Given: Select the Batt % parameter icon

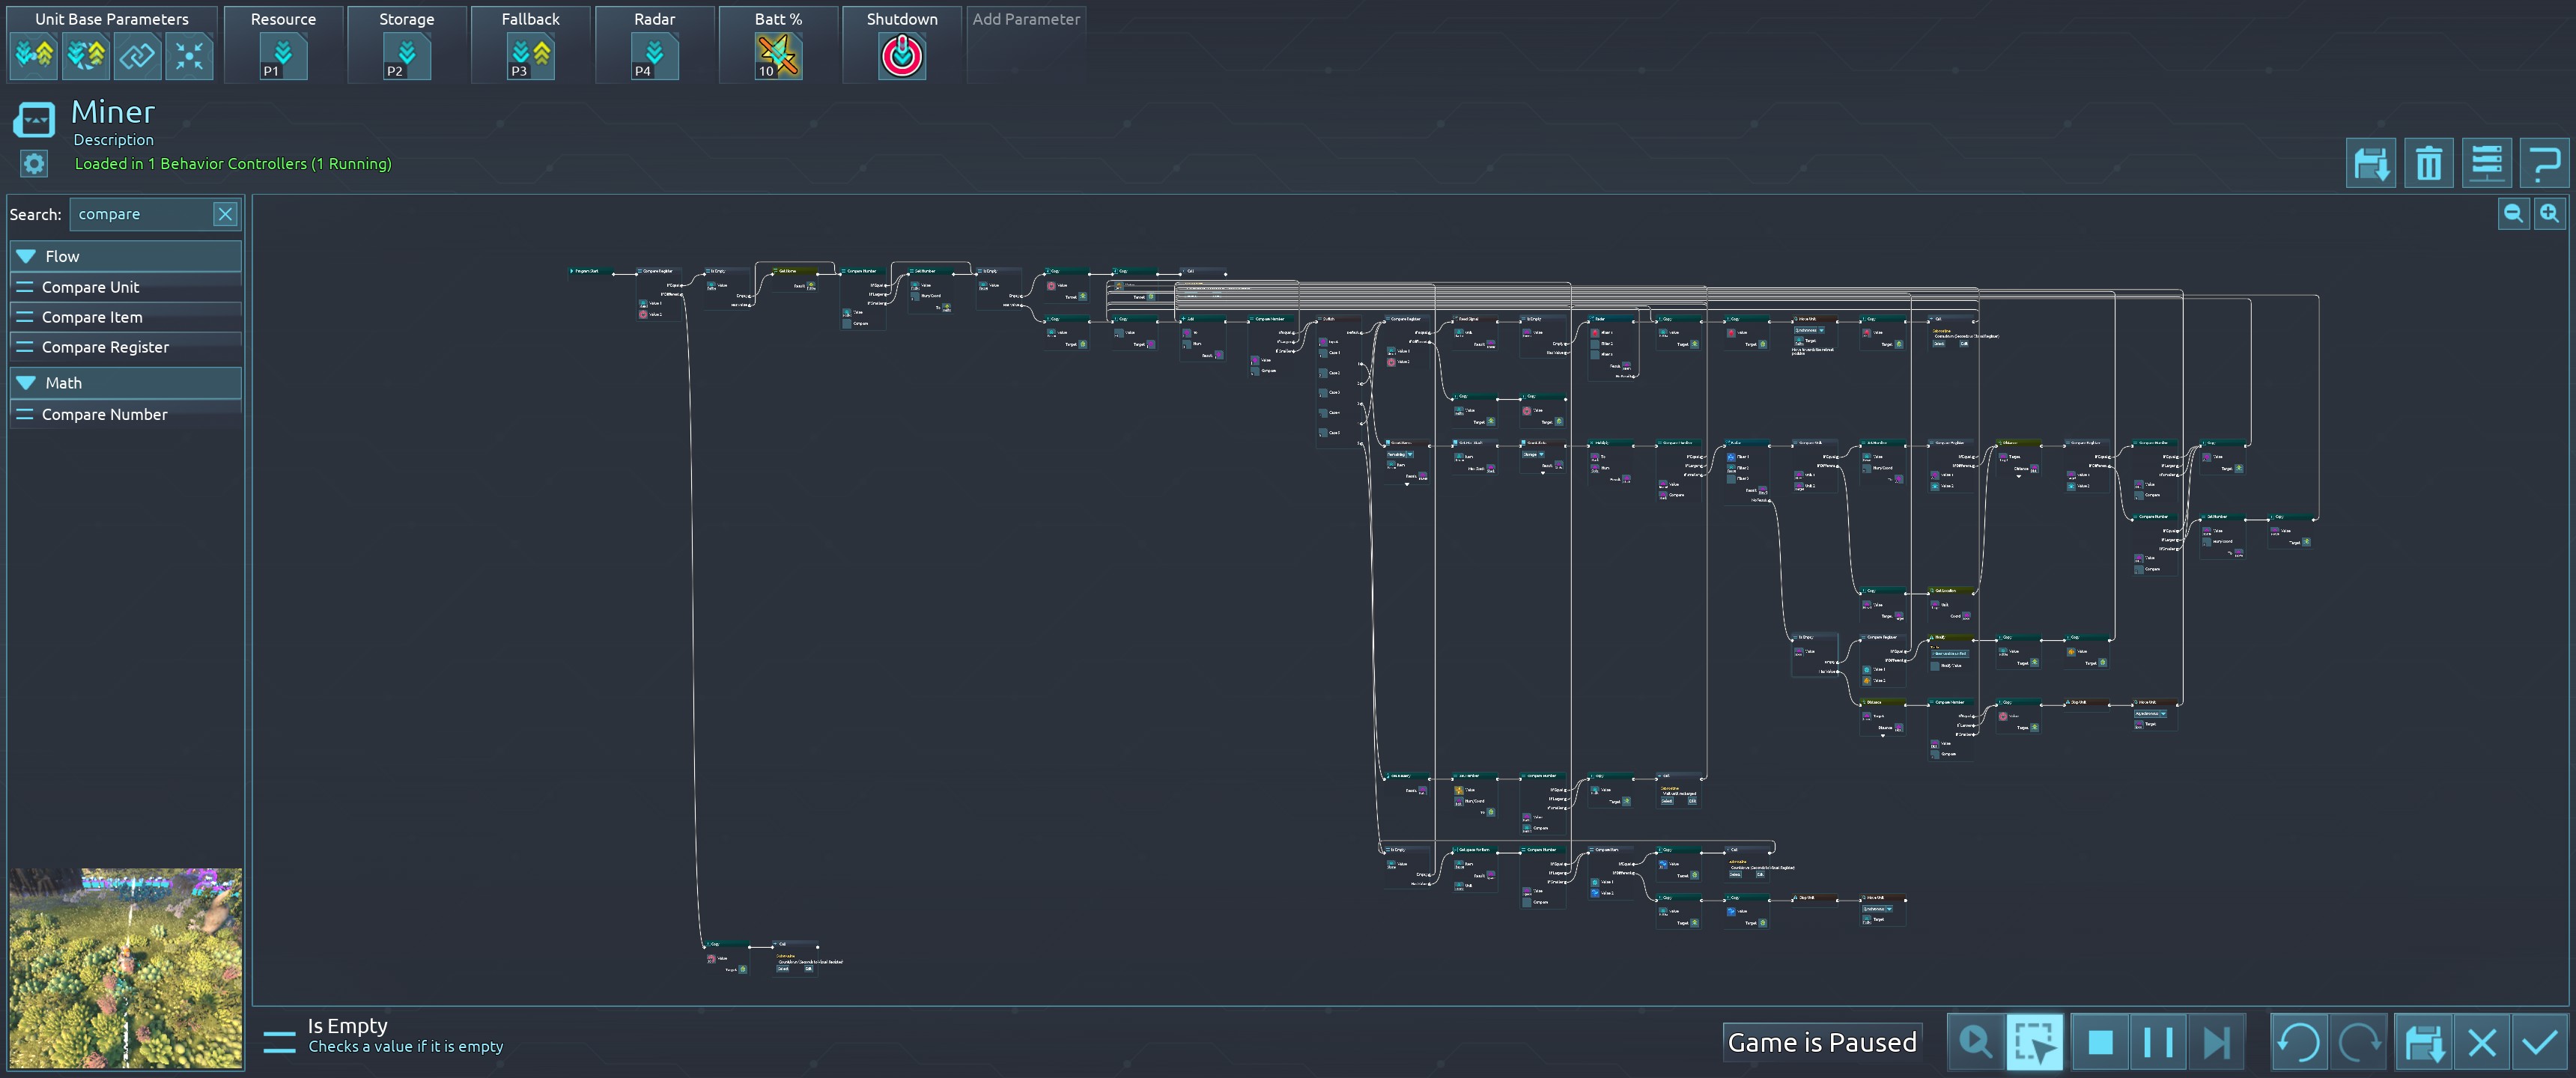Looking at the screenshot, I should click(778, 56).
